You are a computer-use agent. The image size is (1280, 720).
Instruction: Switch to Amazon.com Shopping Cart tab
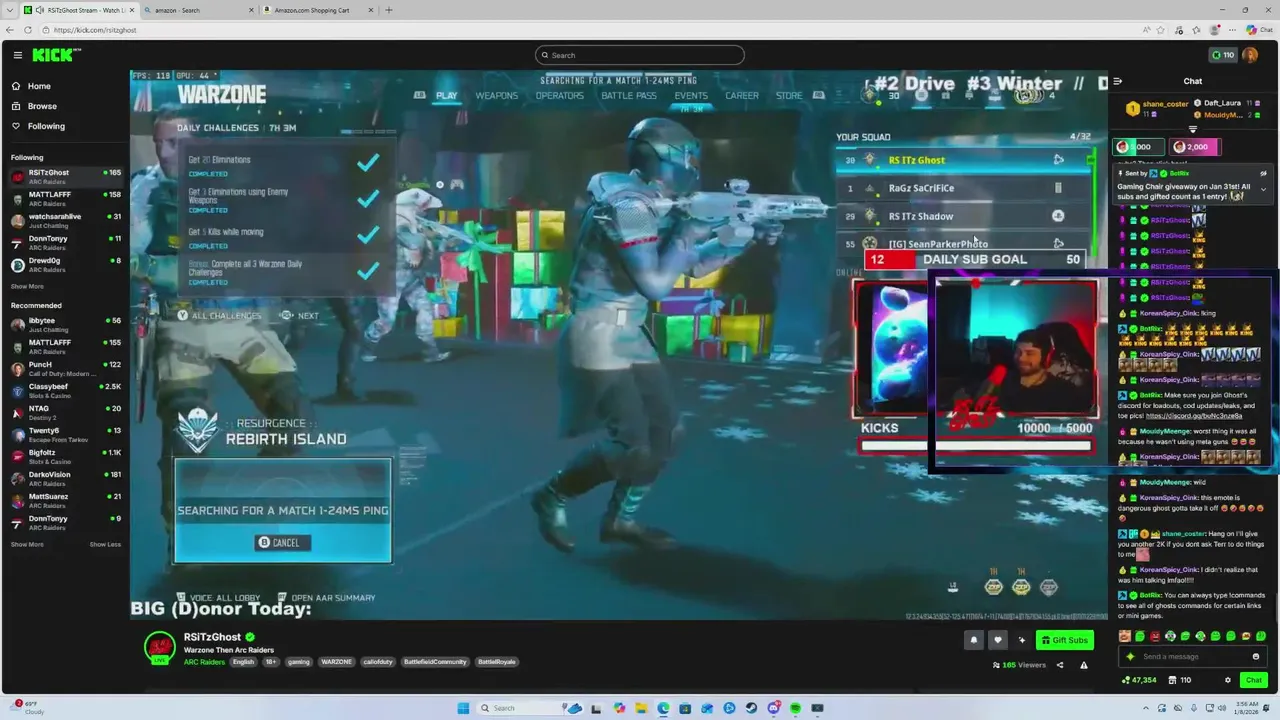(x=317, y=10)
